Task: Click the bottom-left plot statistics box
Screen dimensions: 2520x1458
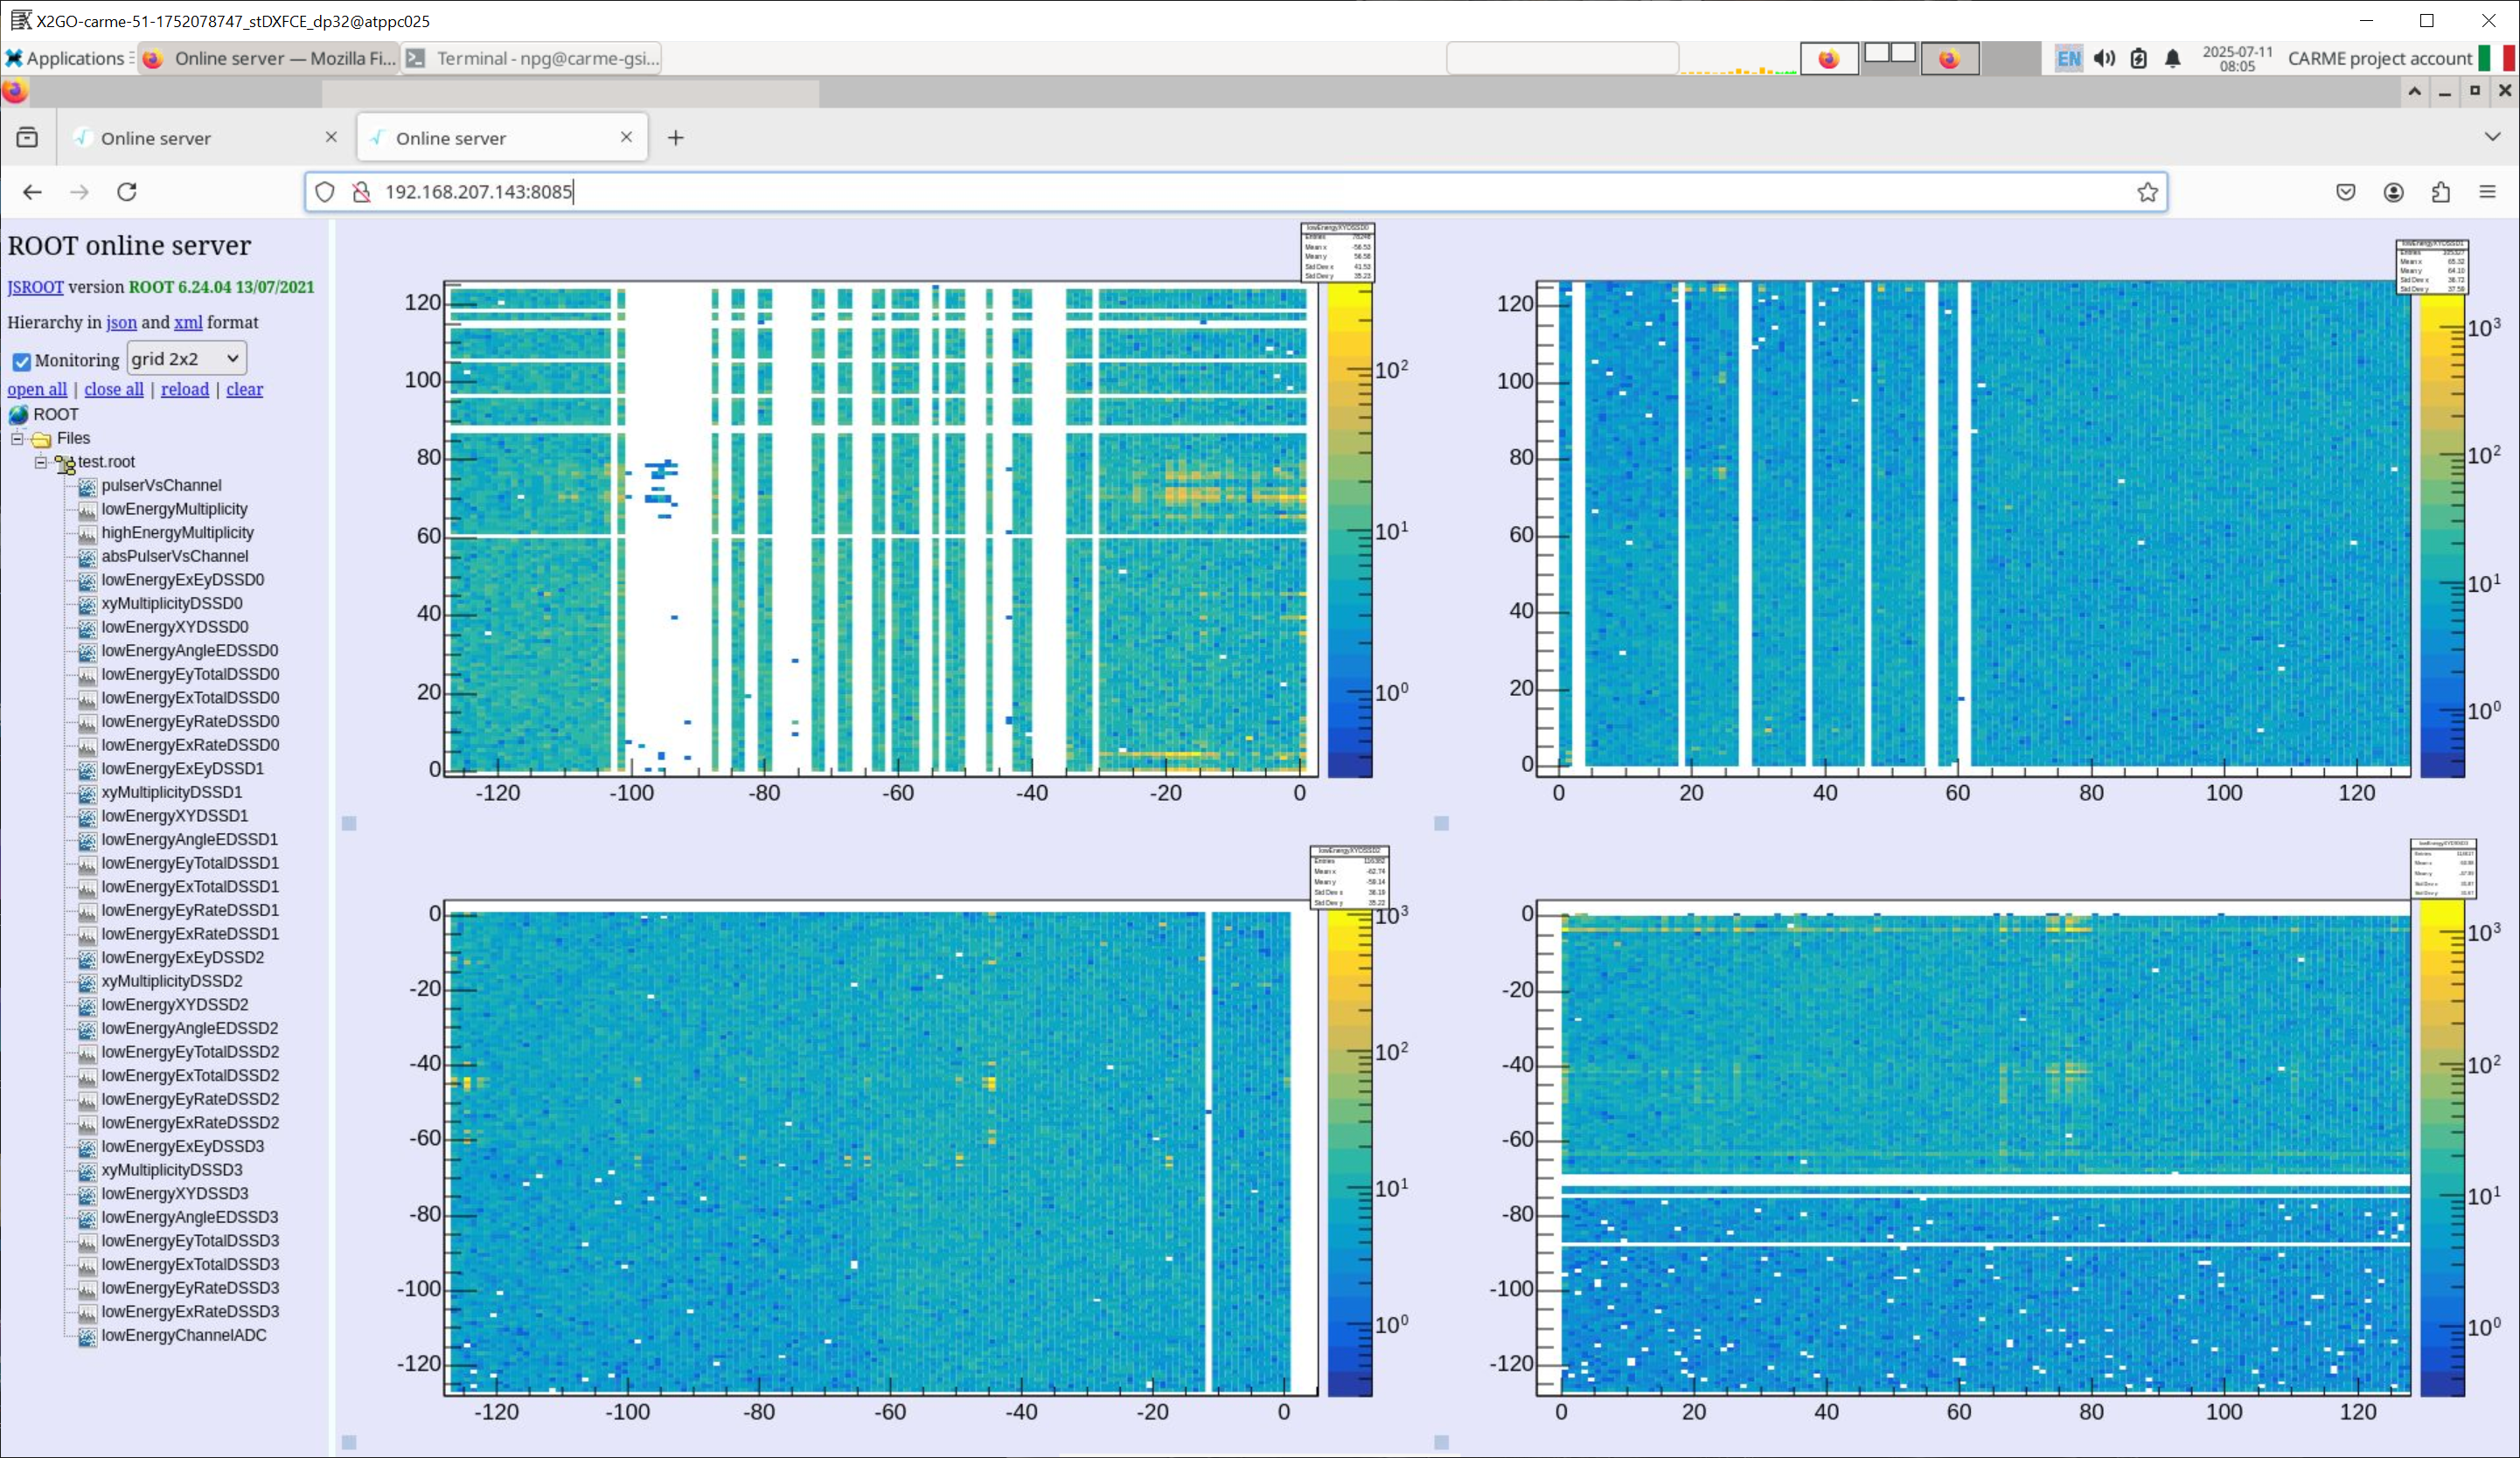Action: click(x=1349, y=878)
